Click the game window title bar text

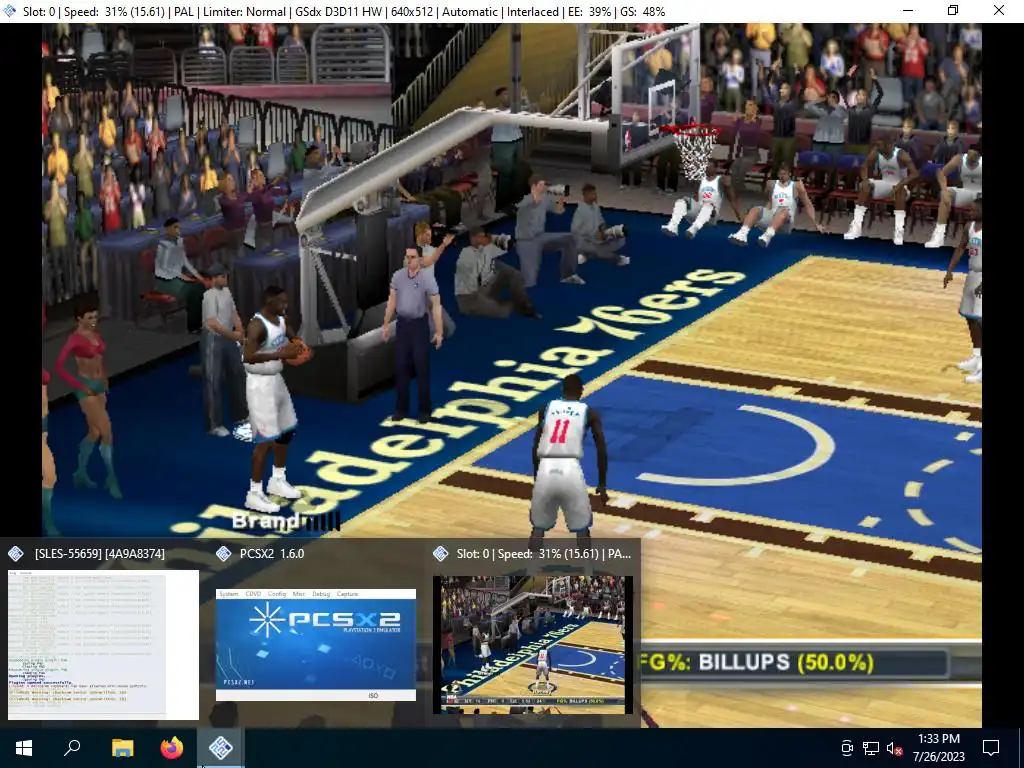pos(344,12)
